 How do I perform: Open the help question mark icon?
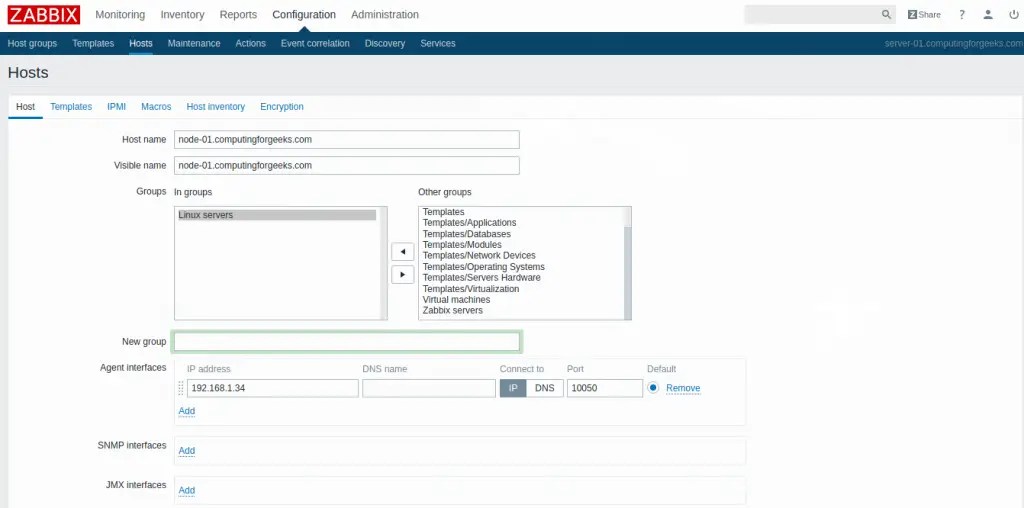(962, 14)
